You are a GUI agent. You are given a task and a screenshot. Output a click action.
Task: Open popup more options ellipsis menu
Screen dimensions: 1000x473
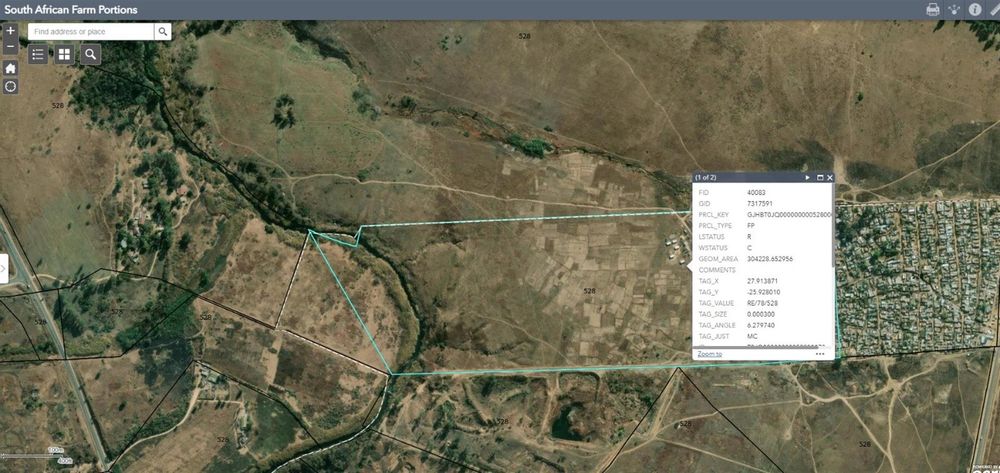tap(820, 354)
